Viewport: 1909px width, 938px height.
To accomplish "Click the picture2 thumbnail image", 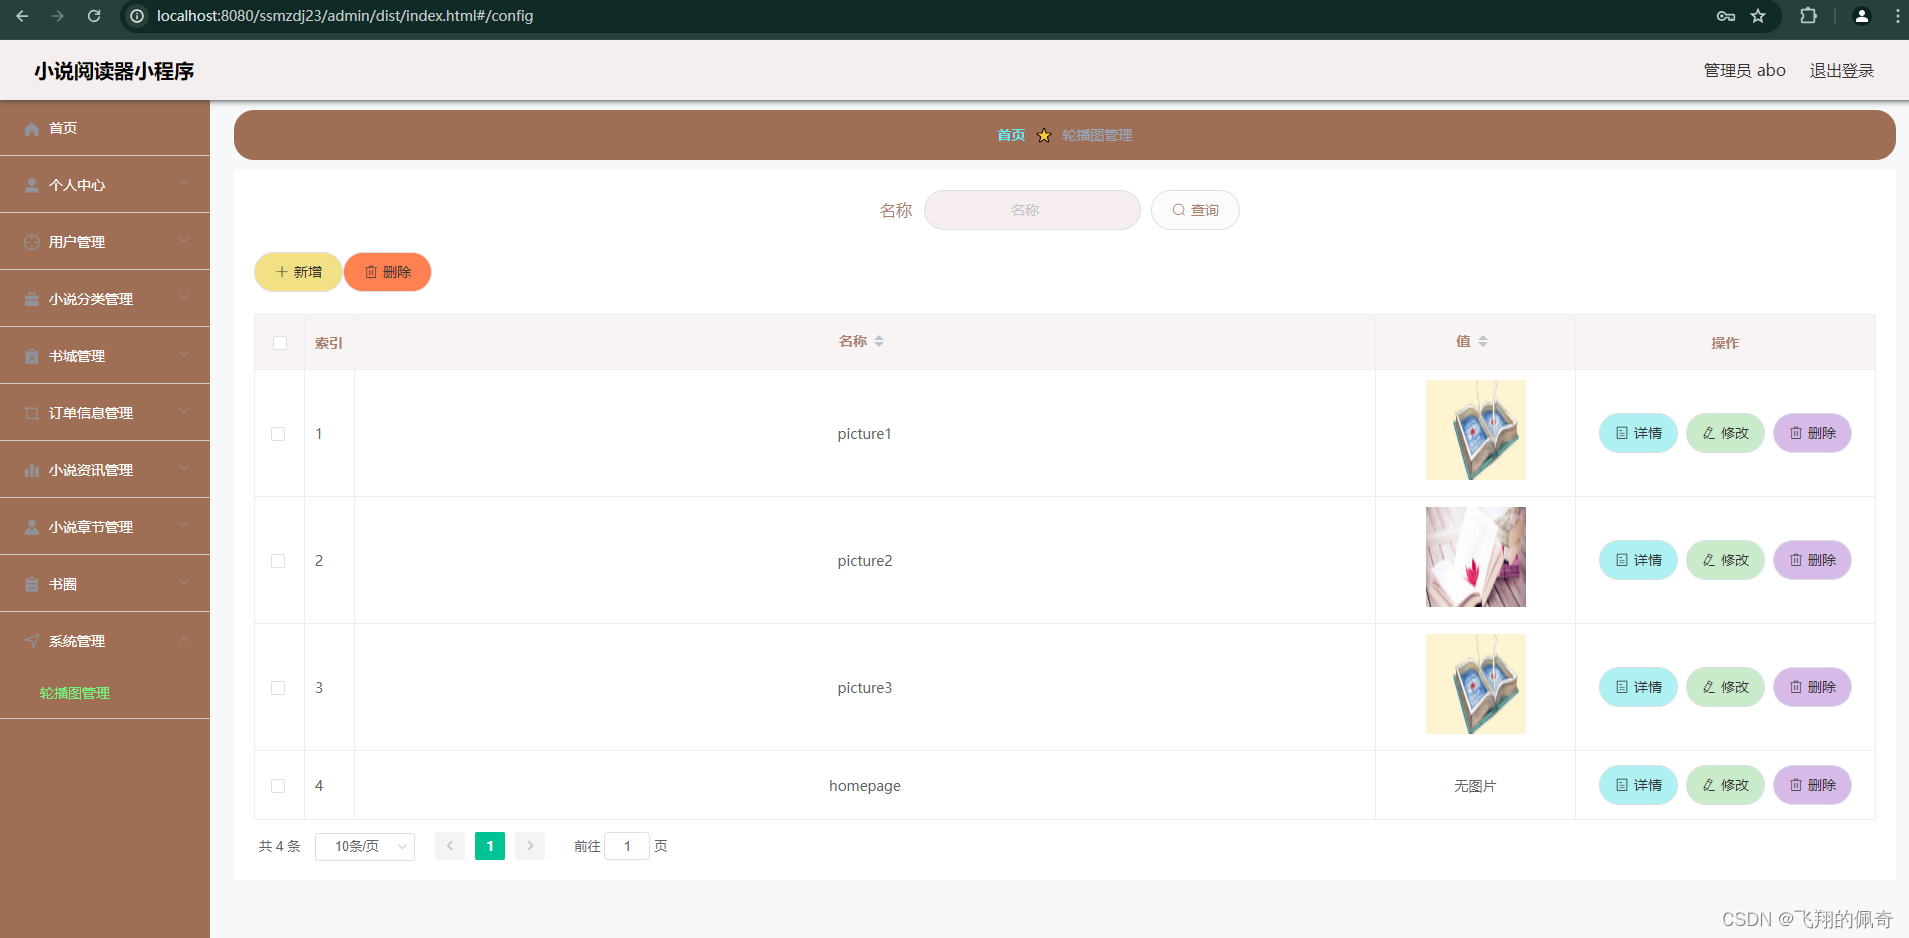I will (1476, 557).
